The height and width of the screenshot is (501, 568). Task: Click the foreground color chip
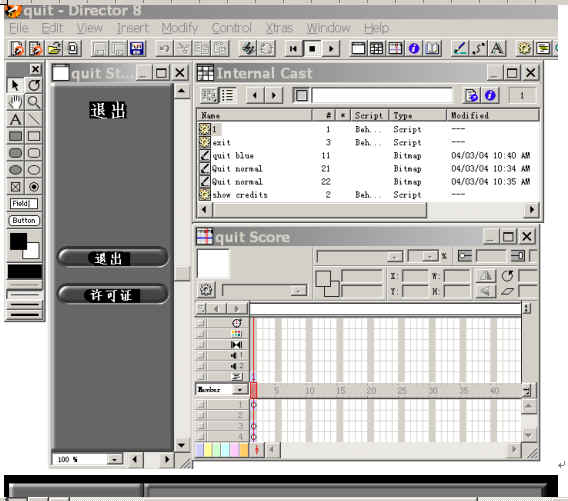[18, 241]
